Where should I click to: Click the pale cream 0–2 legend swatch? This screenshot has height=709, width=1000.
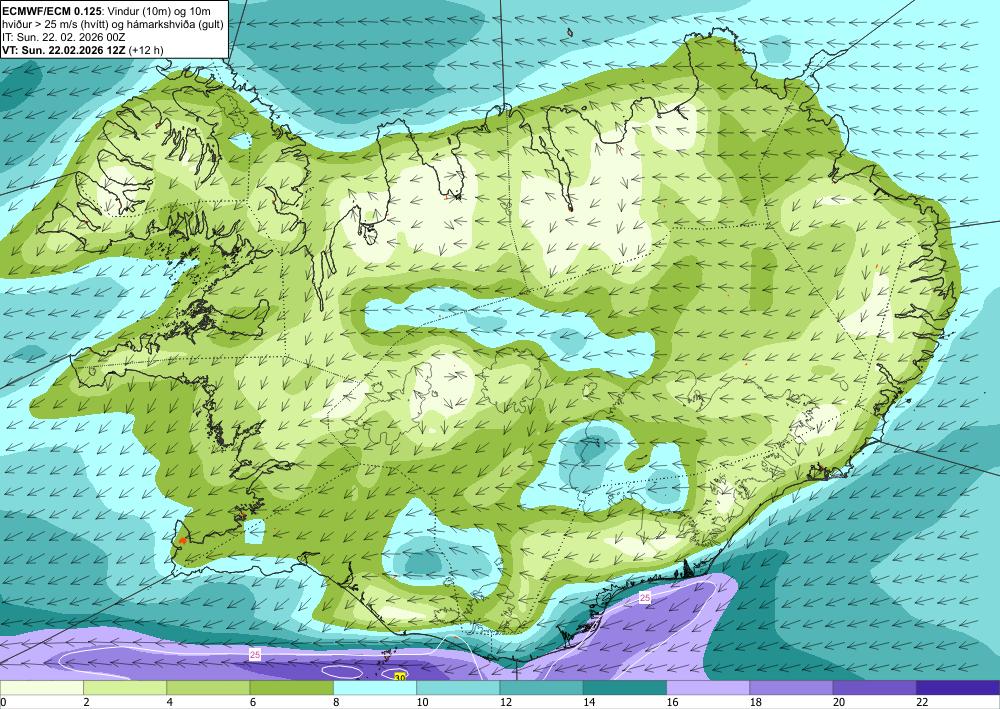pos(41,687)
